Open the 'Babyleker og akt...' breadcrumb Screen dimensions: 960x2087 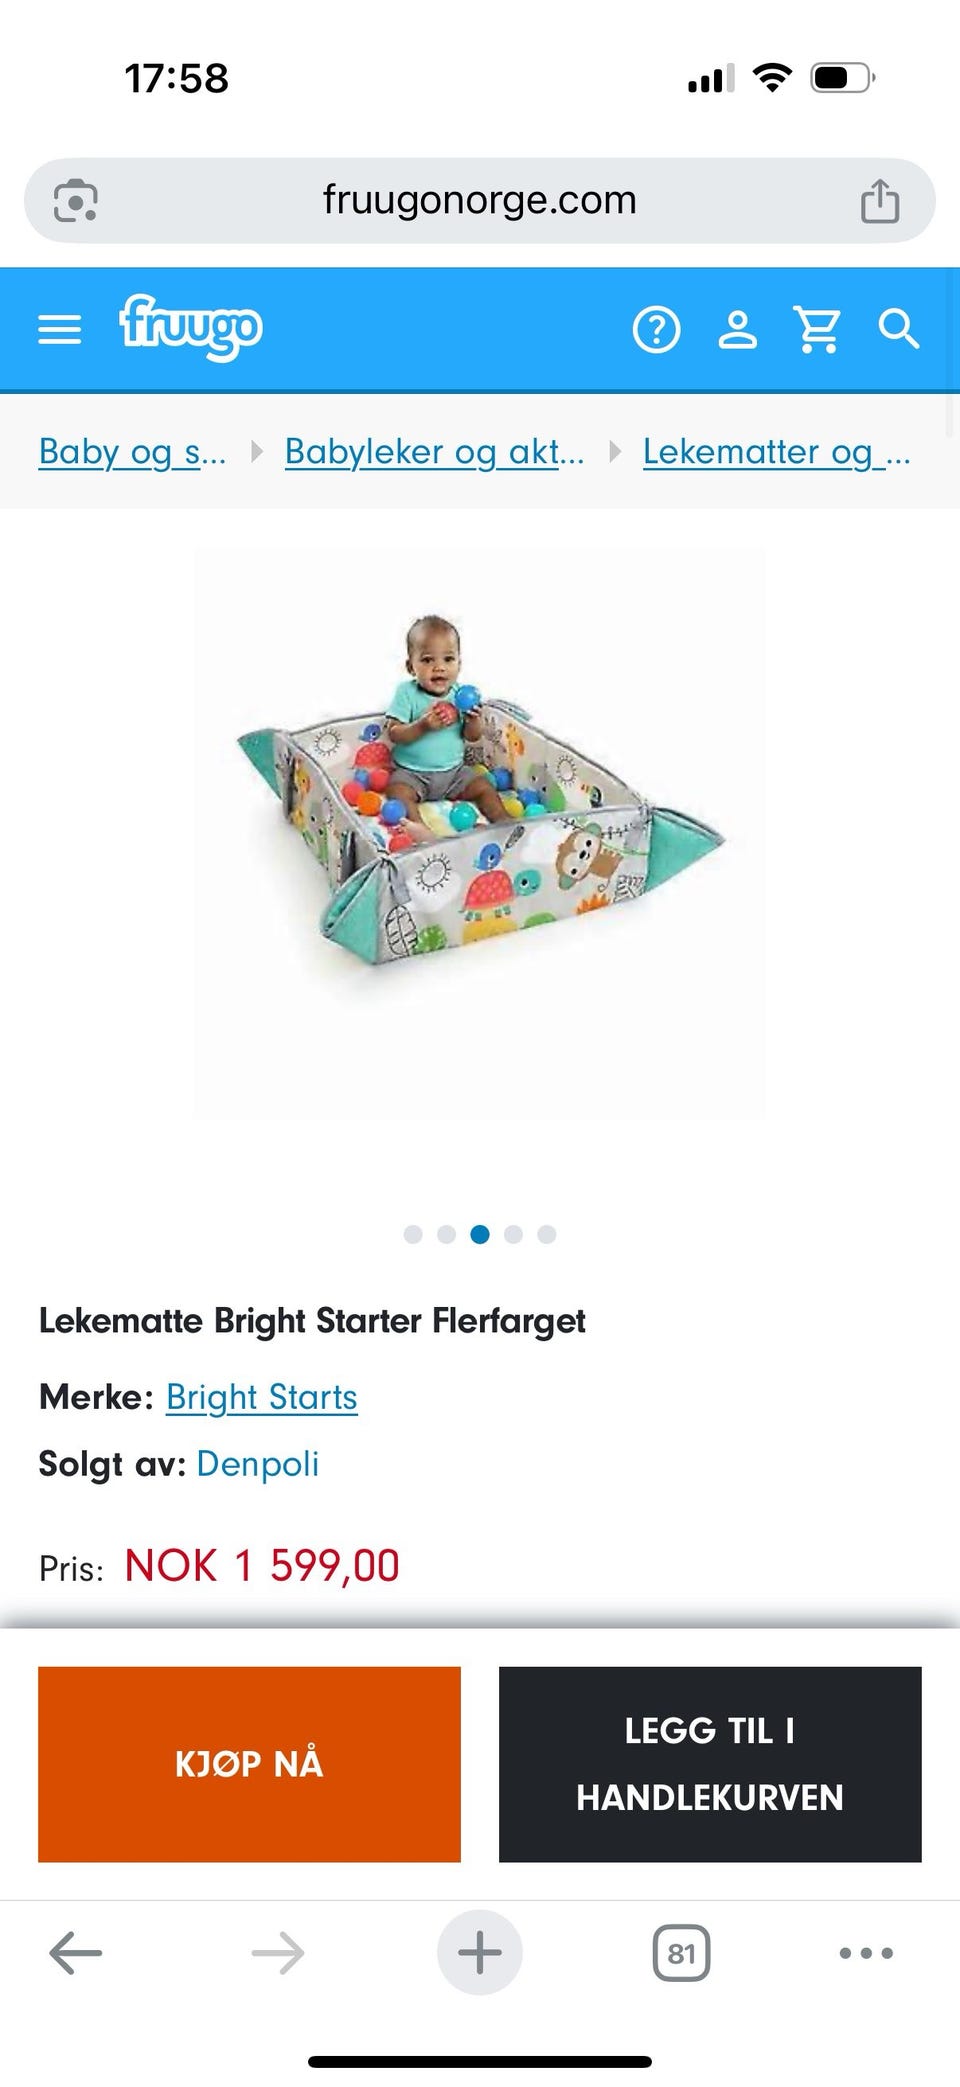[x=434, y=452]
